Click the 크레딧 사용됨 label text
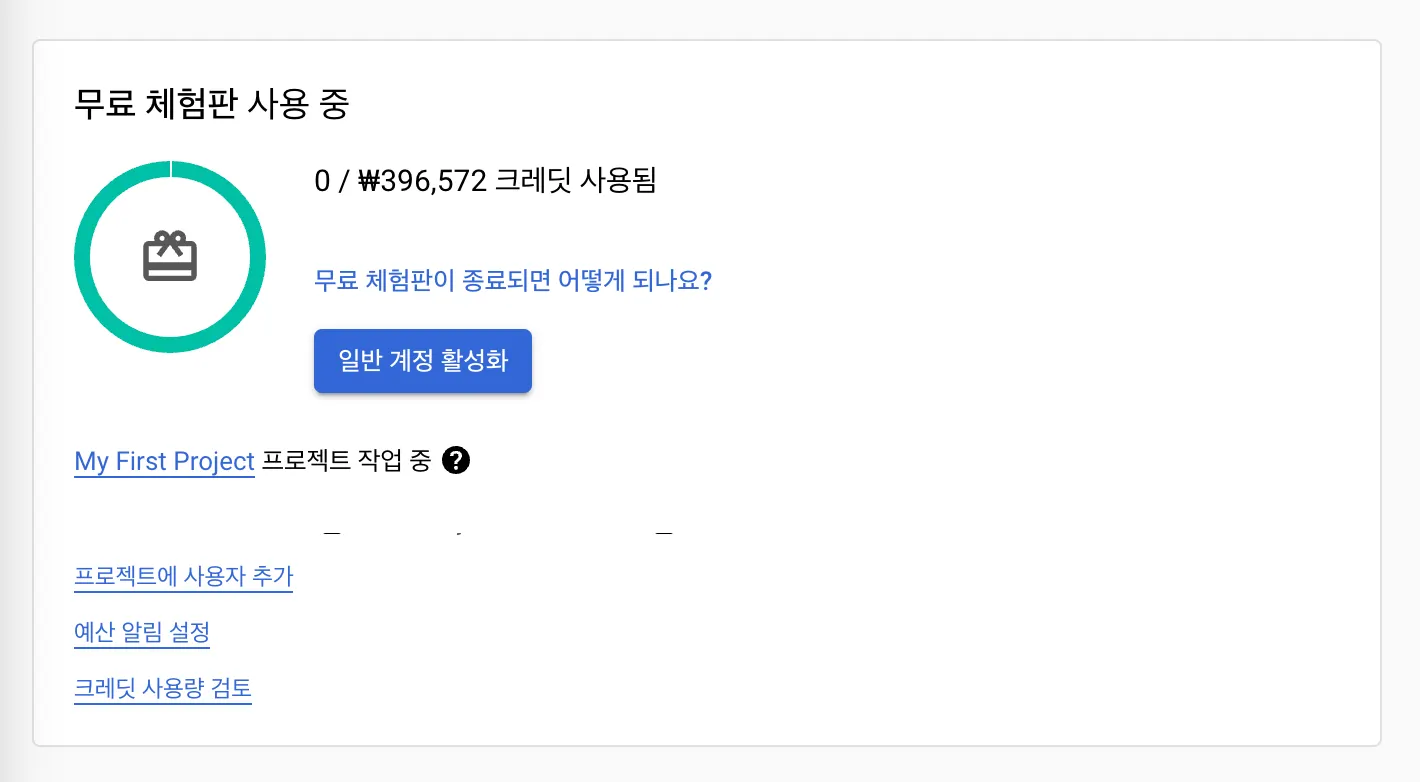Viewport: 1420px width, 782px height. [575, 181]
